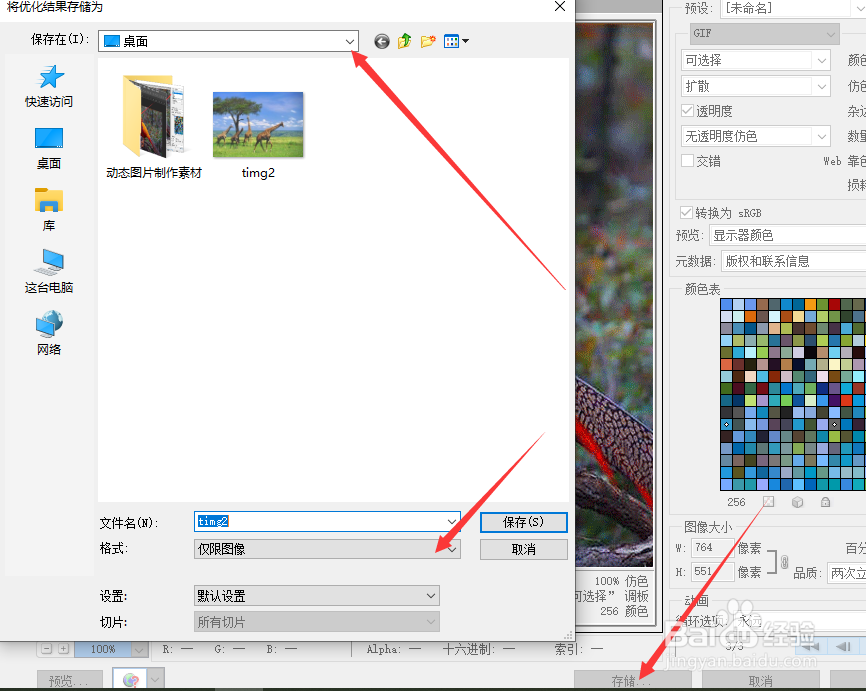
Task: Create a new folder in save dialog
Action: coord(428,41)
